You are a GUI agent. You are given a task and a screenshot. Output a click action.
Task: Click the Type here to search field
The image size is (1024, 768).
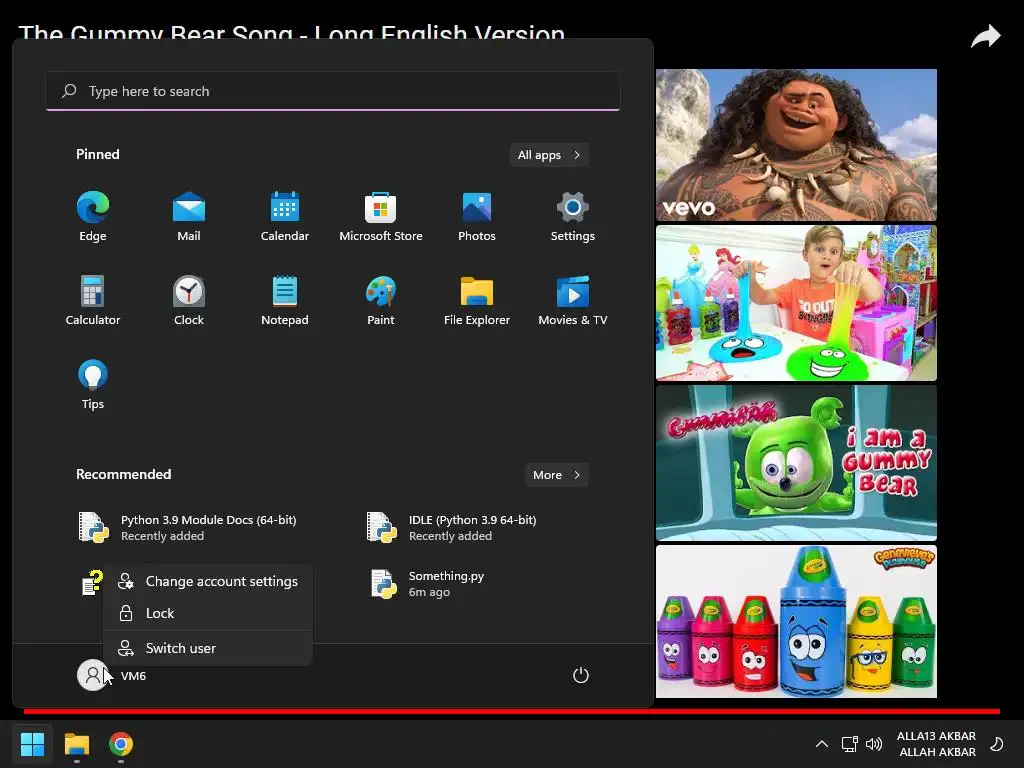(333, 91)
